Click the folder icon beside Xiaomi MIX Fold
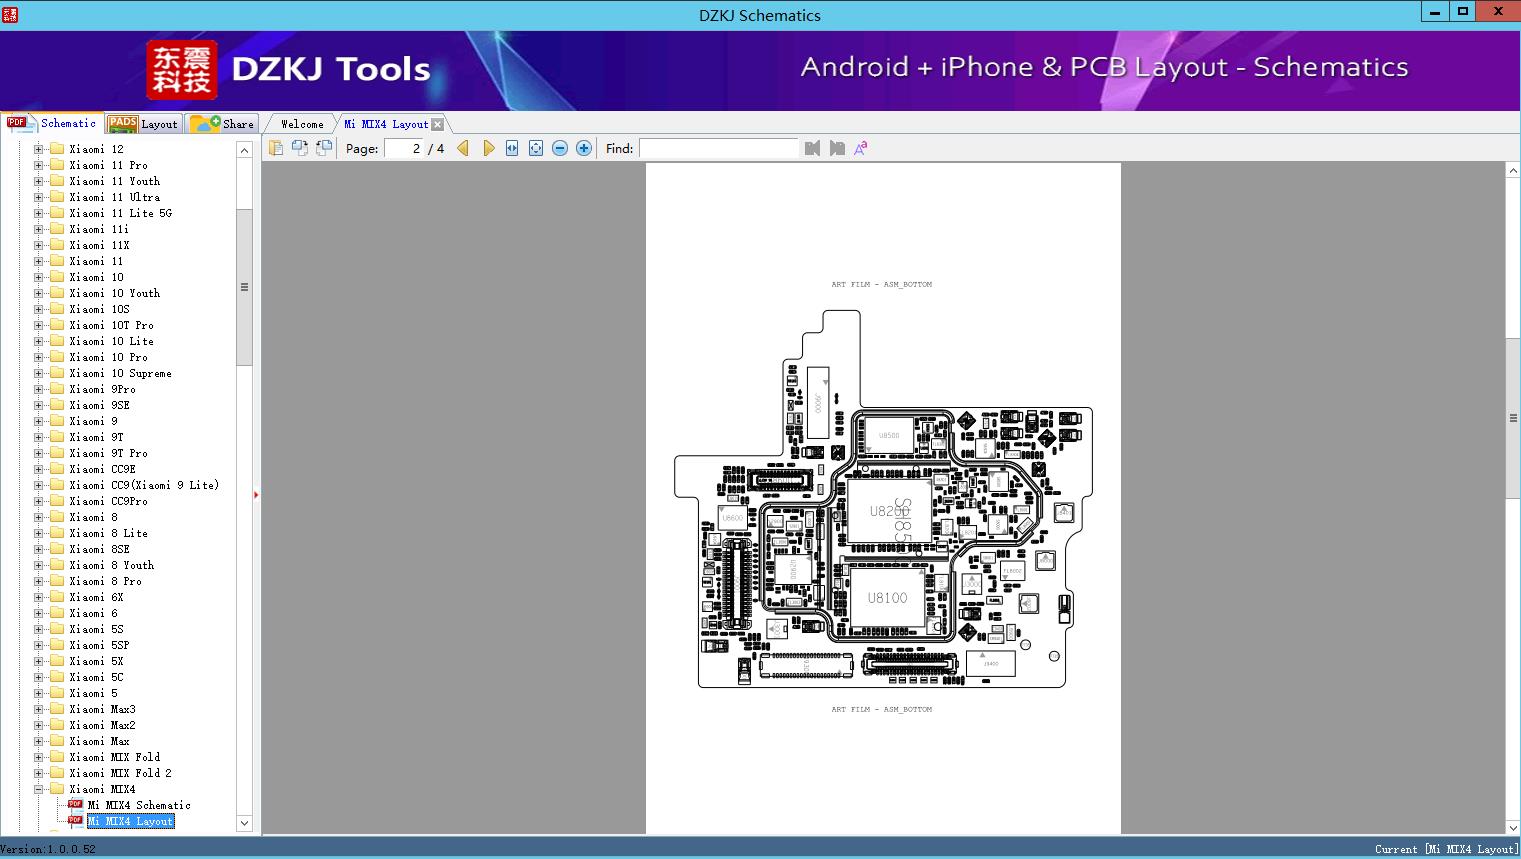This screenshot has height=859, width=1521. coord(57,757)
